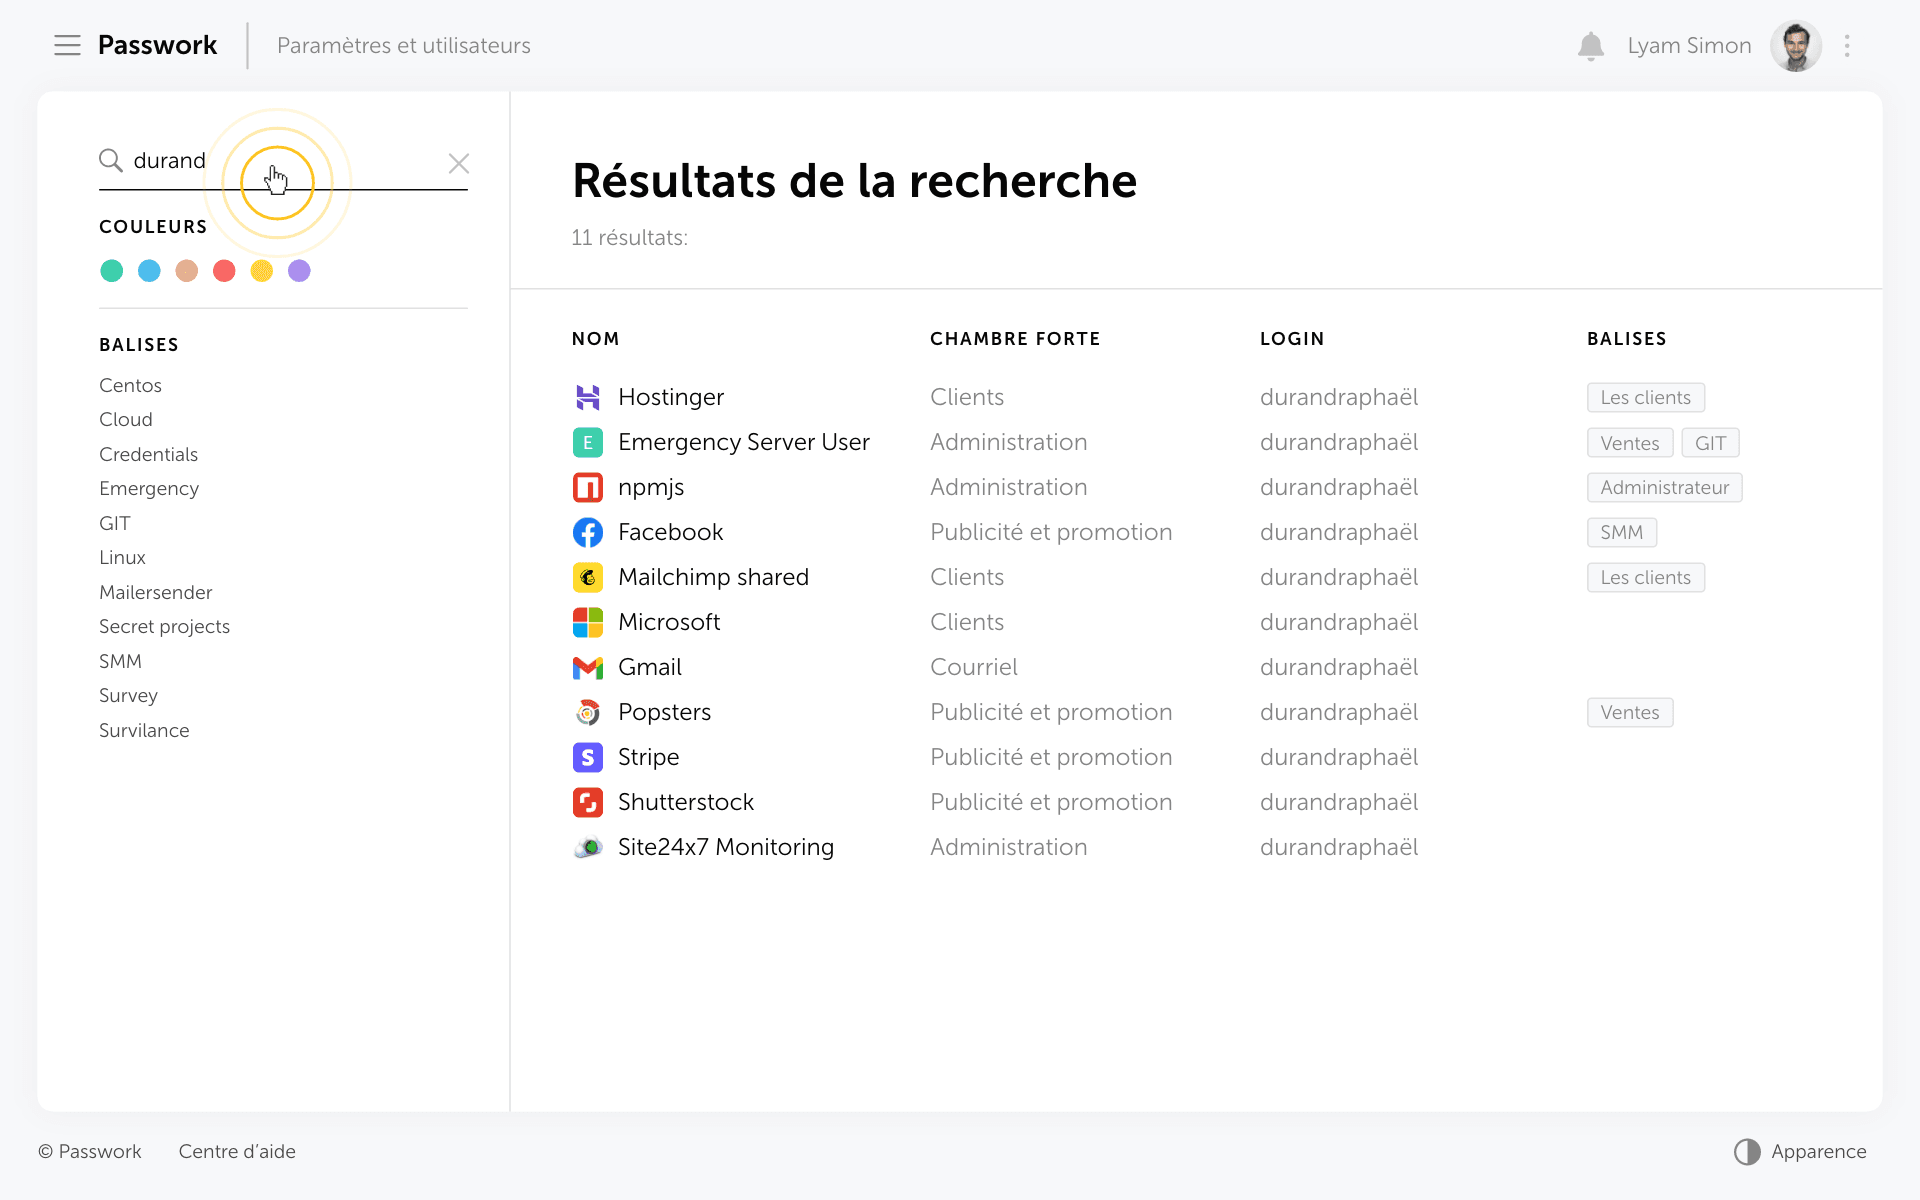
Task: Open the npmjs entry name
Action: (651, 488)
